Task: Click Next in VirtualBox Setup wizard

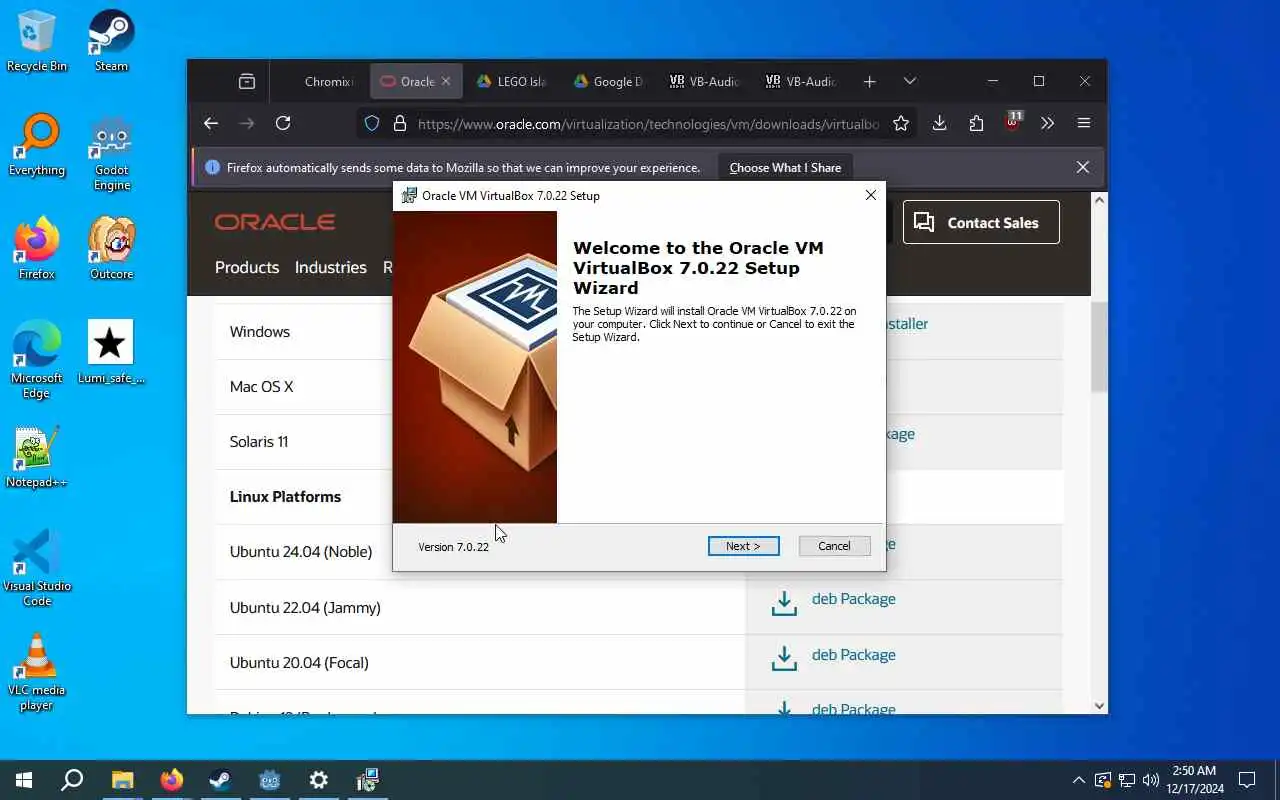Action: pyautogui.click(x=743, y=546)
